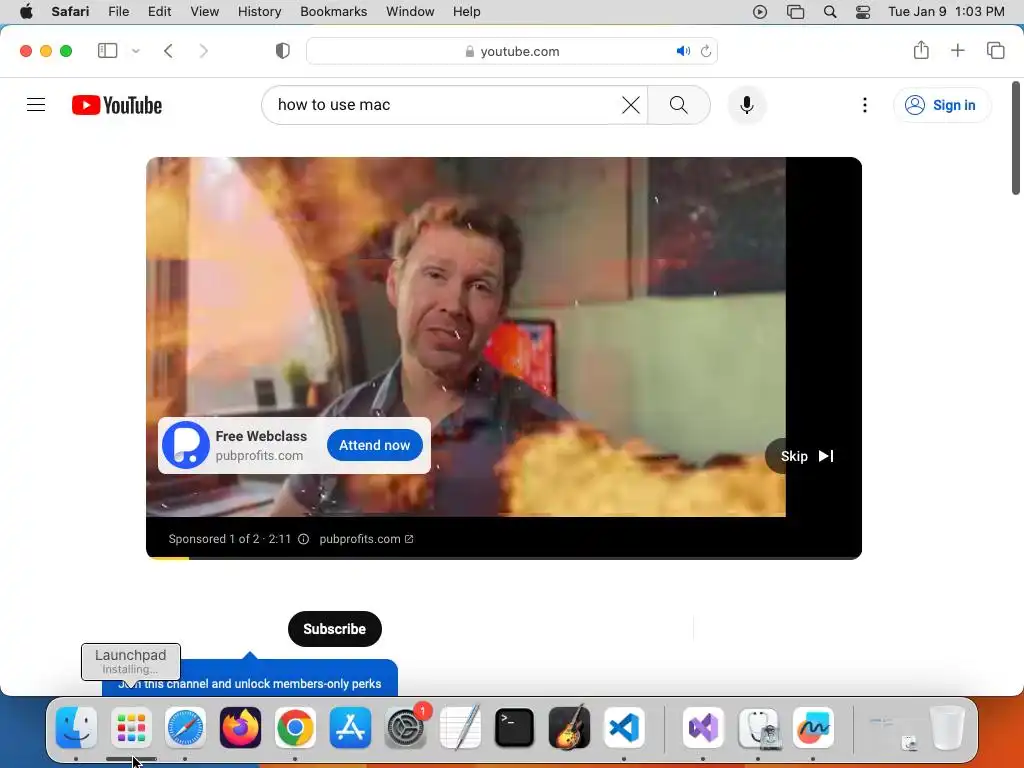Open the App Store from the Dock
1024x768 pixels.
(x=350, y=728)
